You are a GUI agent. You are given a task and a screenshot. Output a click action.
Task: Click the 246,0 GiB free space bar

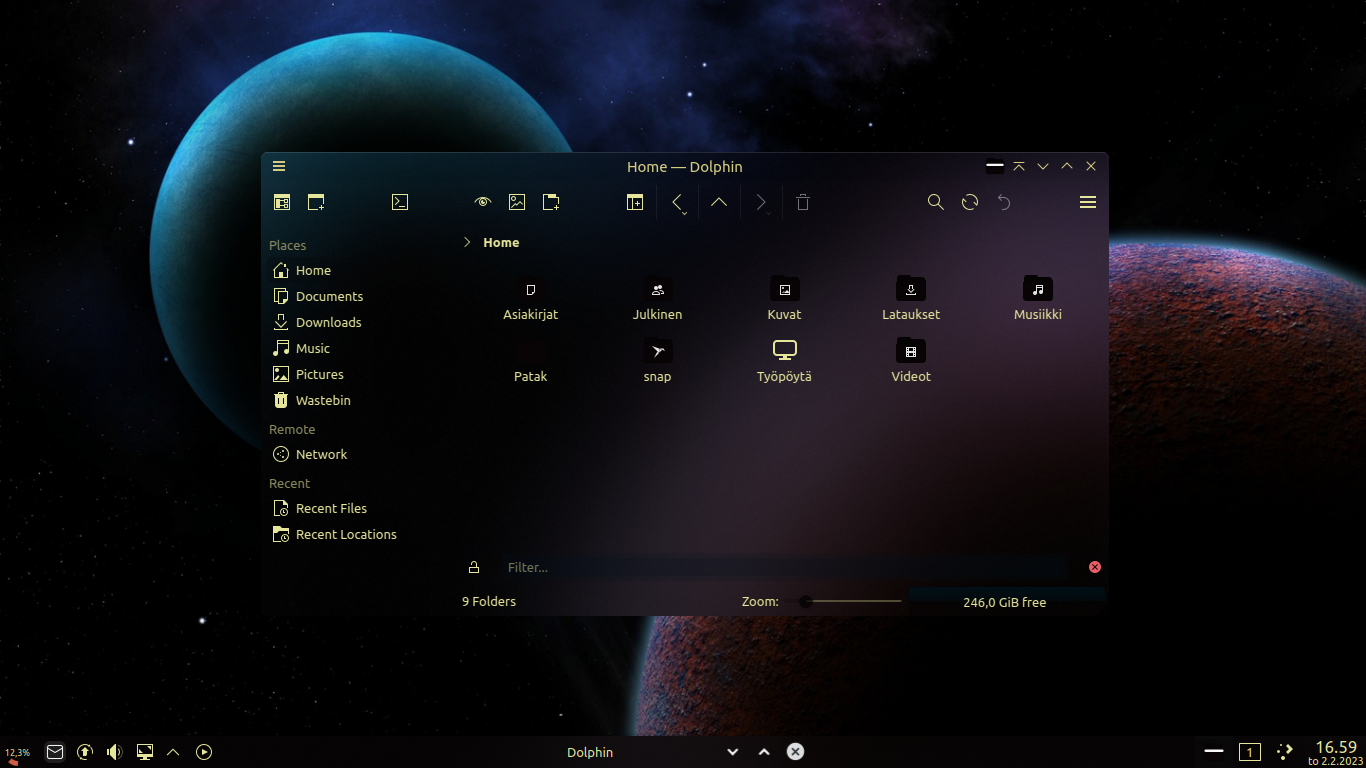pos(1005,602)
